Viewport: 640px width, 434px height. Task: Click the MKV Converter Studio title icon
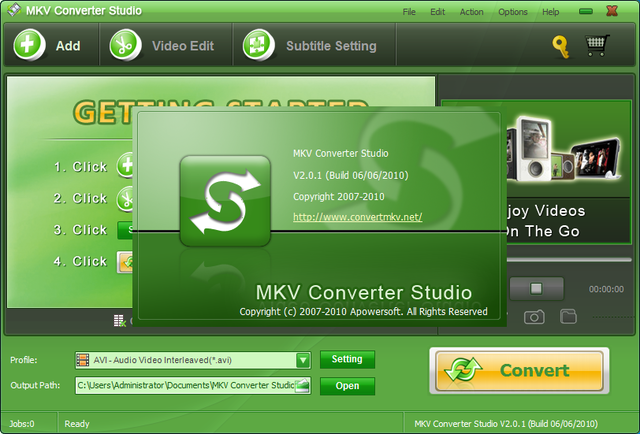tap(14, 10)
